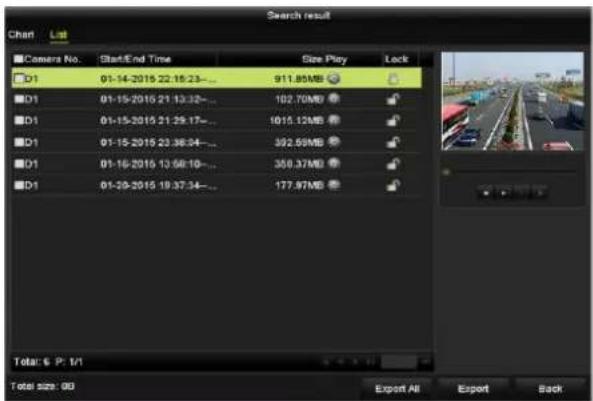Click the Back button
The width and height of the screenshot is (593, 401).
tap(550, 389)
